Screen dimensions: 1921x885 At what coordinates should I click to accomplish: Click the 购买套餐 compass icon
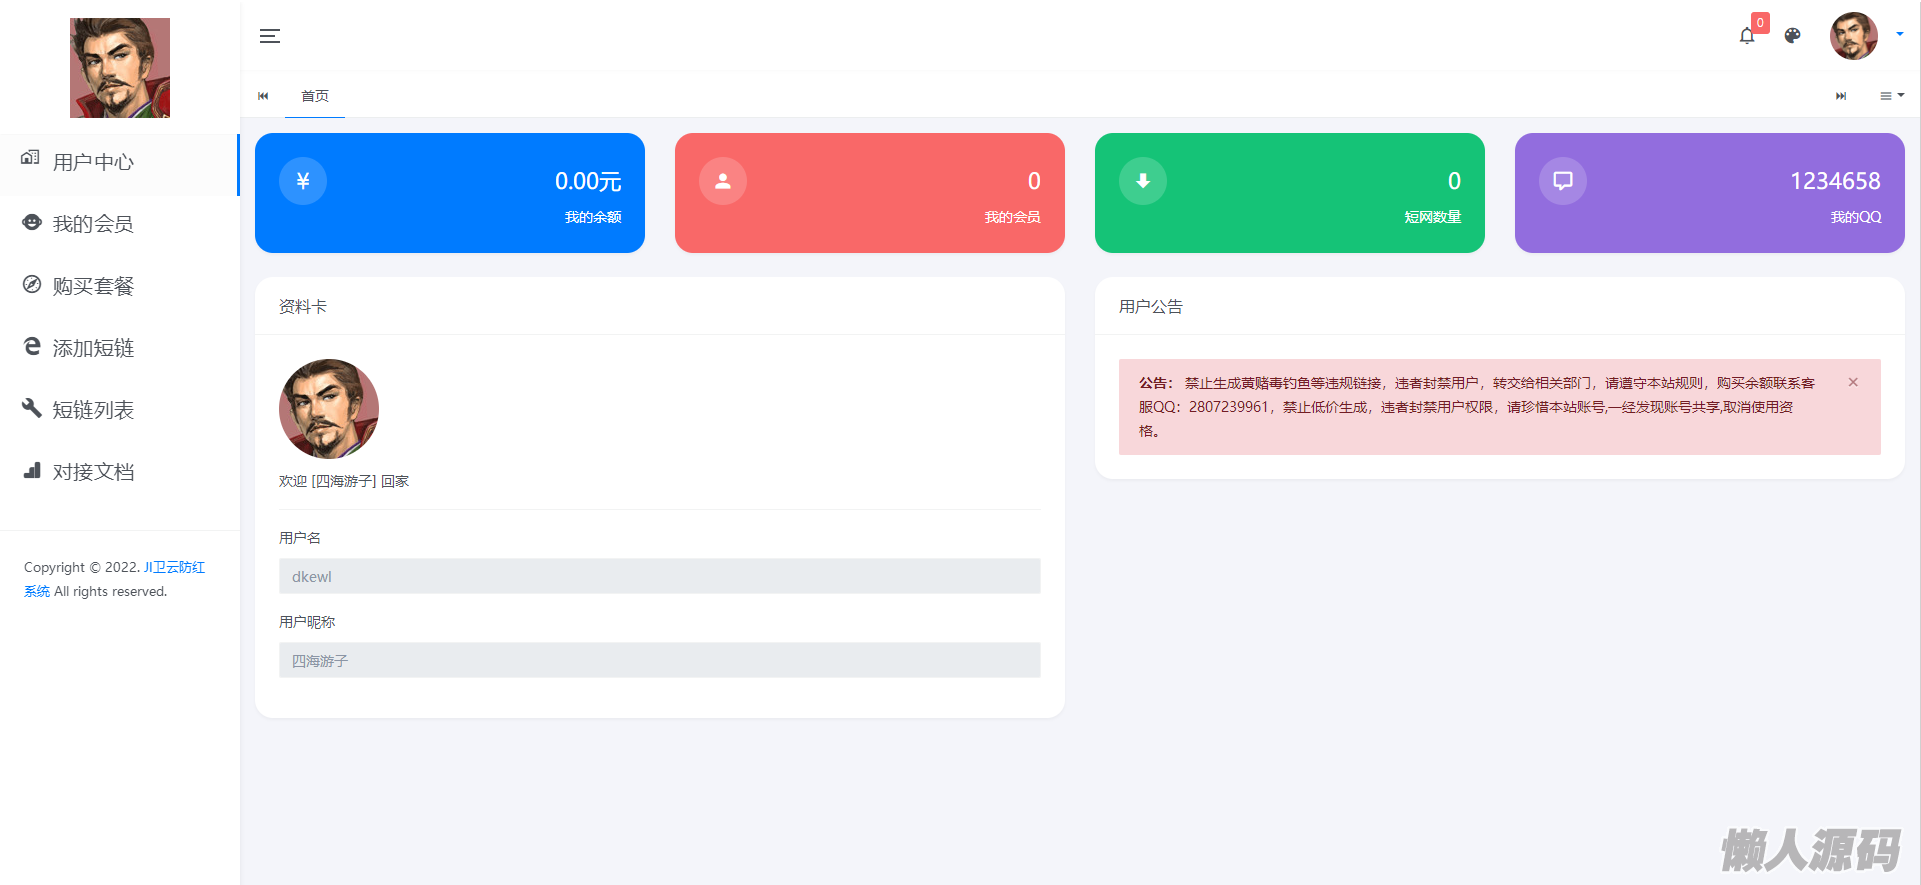point(32,284)
